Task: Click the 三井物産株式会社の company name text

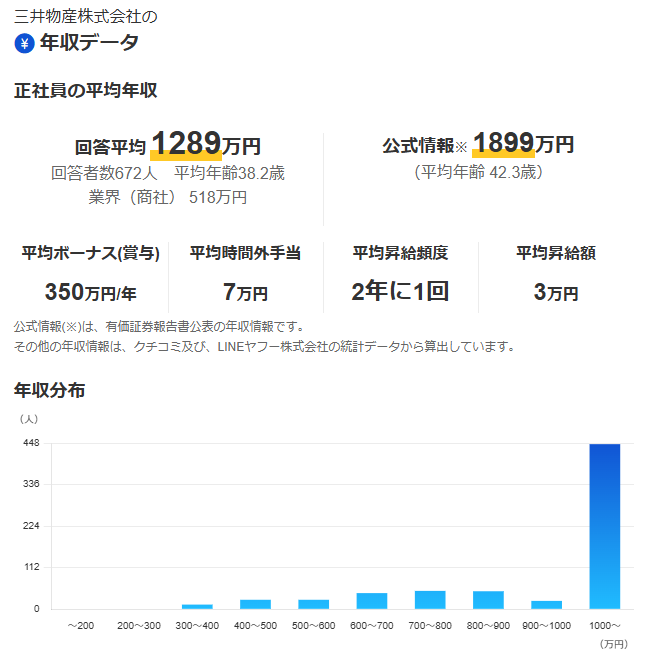Action: (86, 16)
